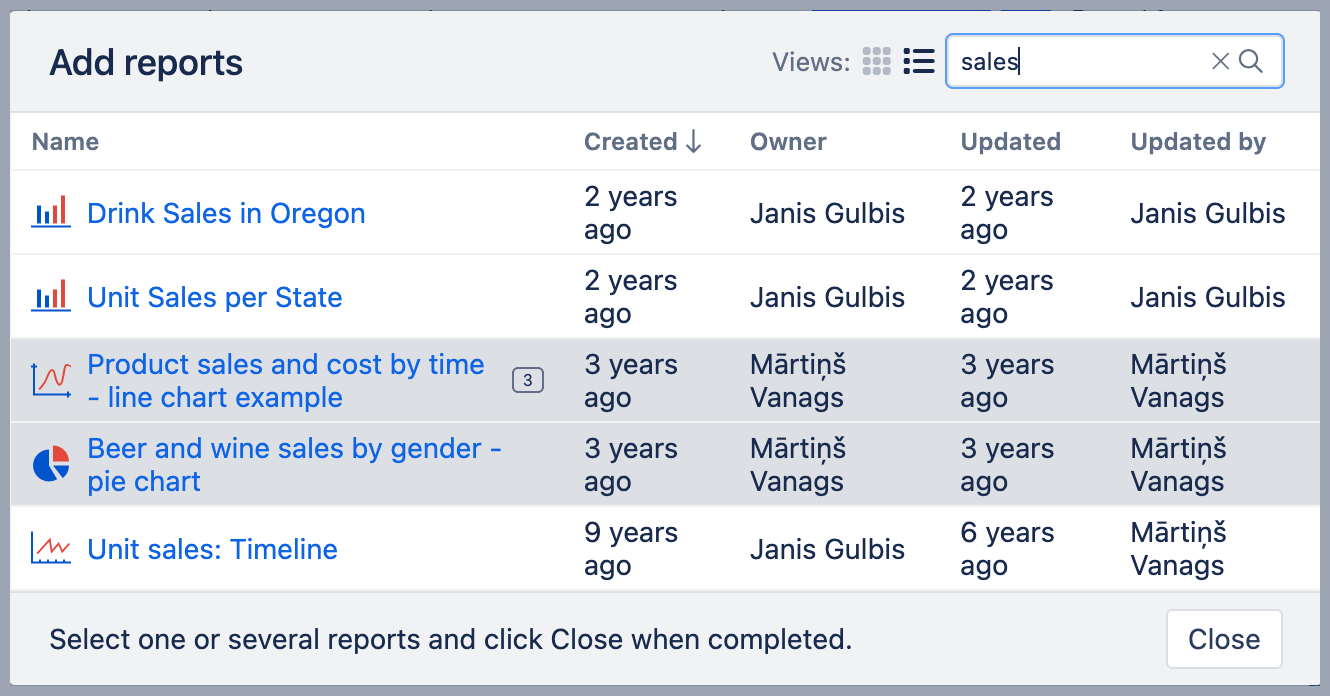Select the Drink Sales in Oregon report
The width and height of the screenshot is (1330, 696).
[x=226, y=213]
